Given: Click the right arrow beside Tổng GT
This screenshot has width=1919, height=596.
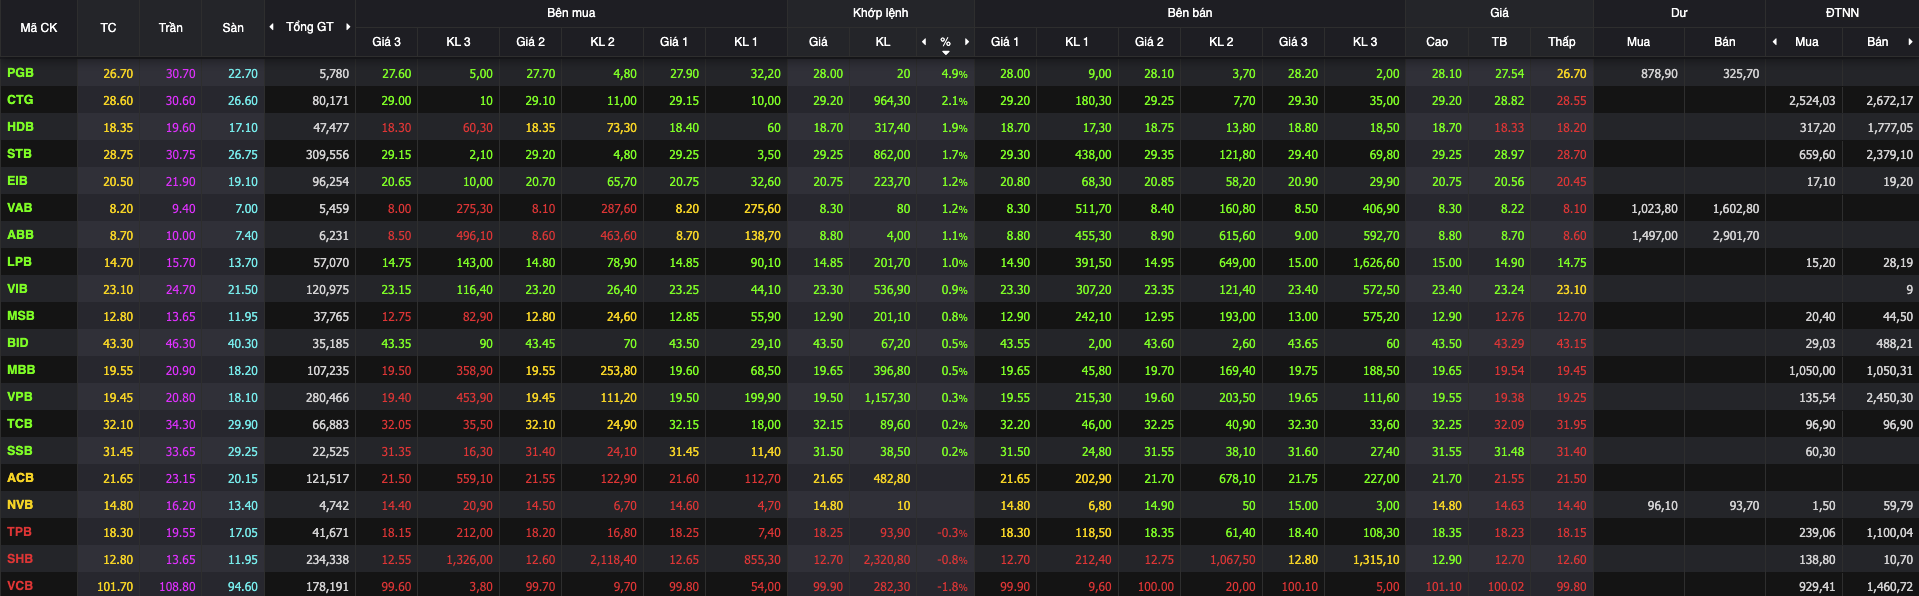Looking at the screenshot, I should point(348,27).
